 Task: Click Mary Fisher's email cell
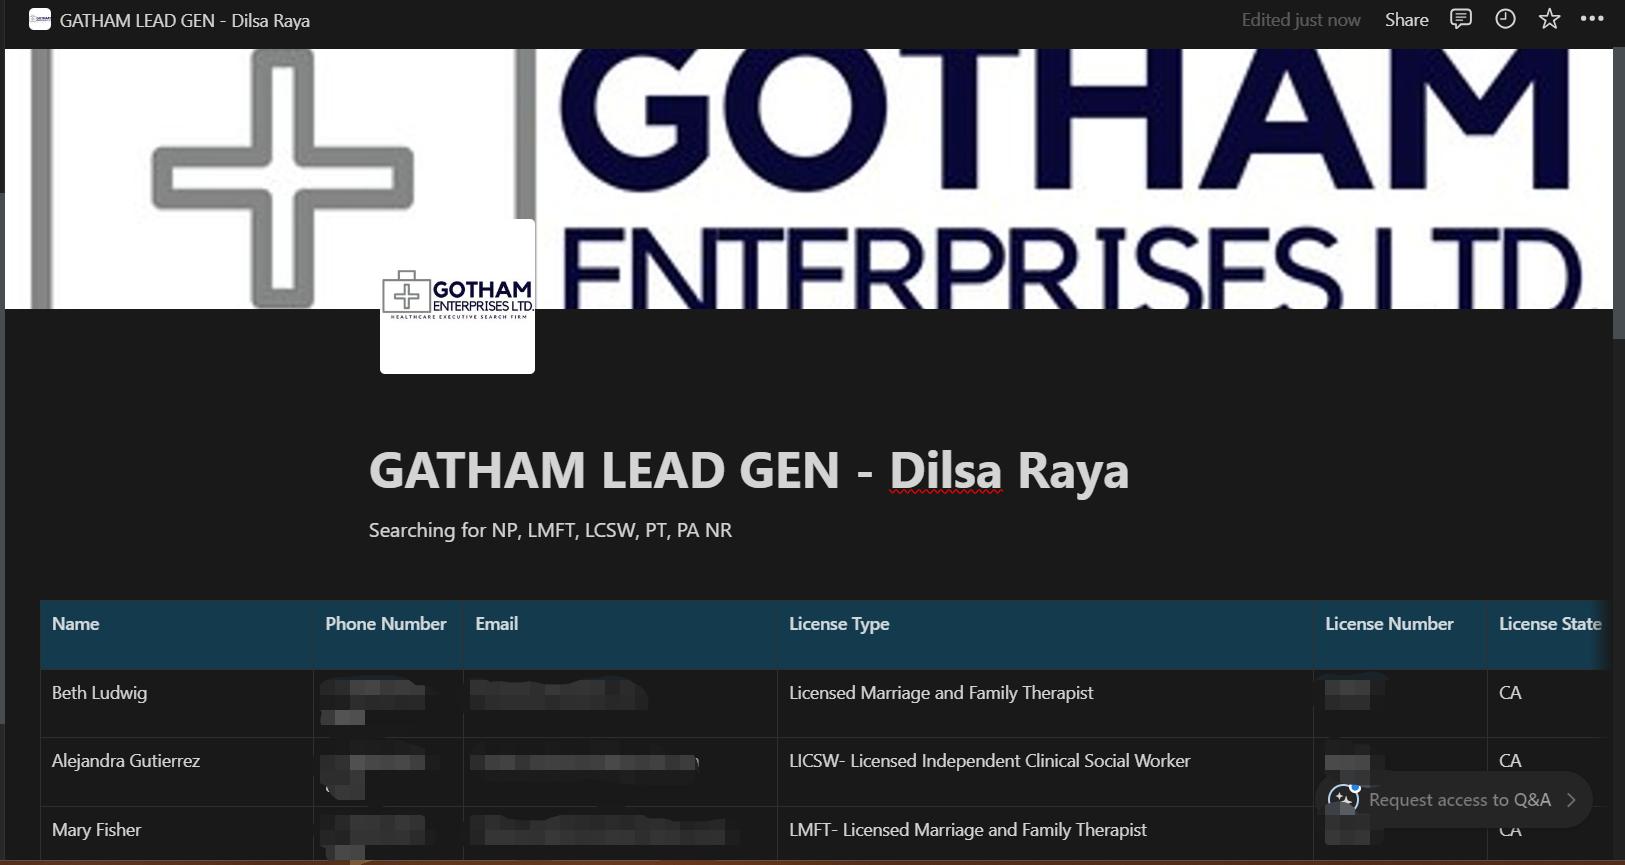click(620, 833)
